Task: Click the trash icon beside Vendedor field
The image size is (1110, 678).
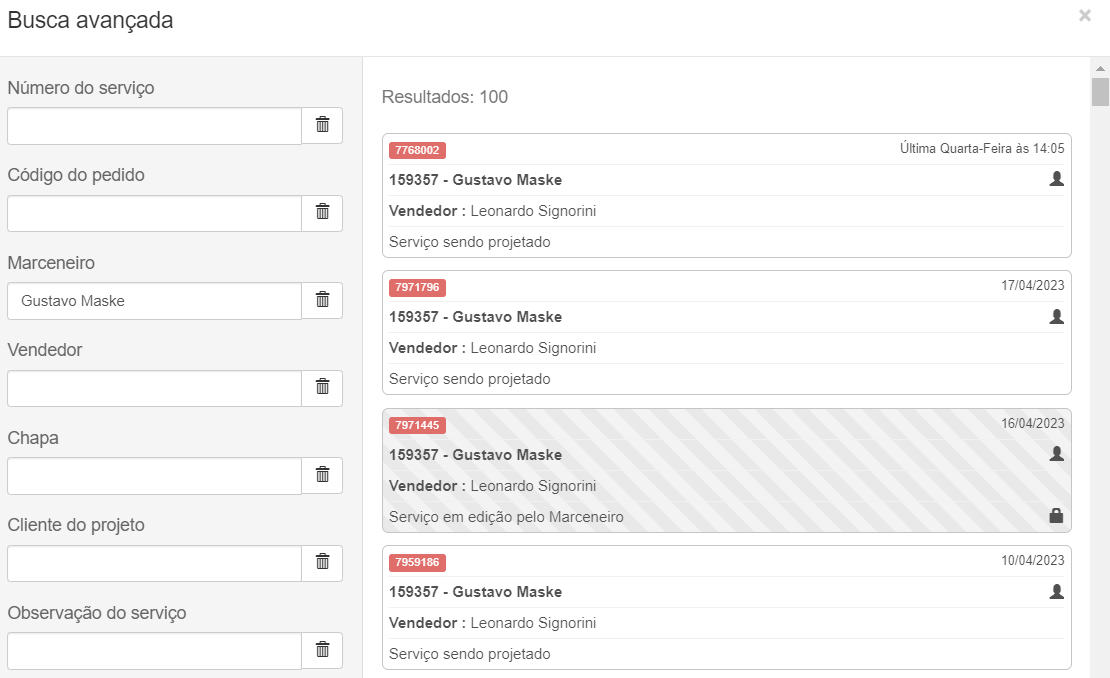Action: click(322, 387)
